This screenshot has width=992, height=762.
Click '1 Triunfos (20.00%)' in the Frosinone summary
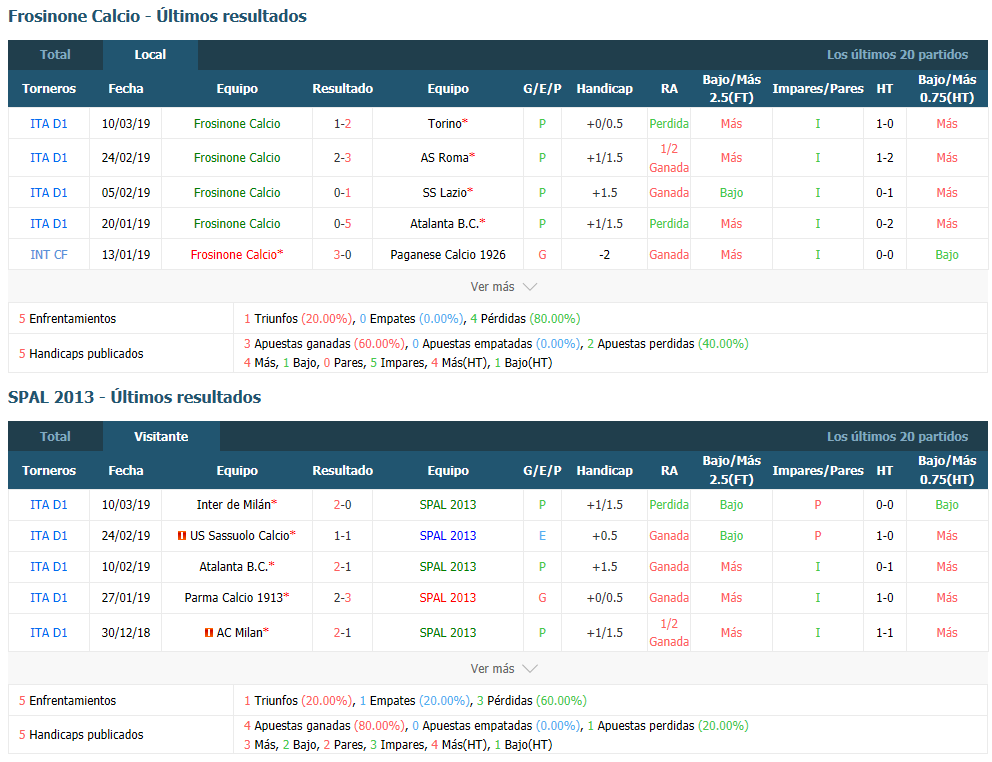point(299,319)
